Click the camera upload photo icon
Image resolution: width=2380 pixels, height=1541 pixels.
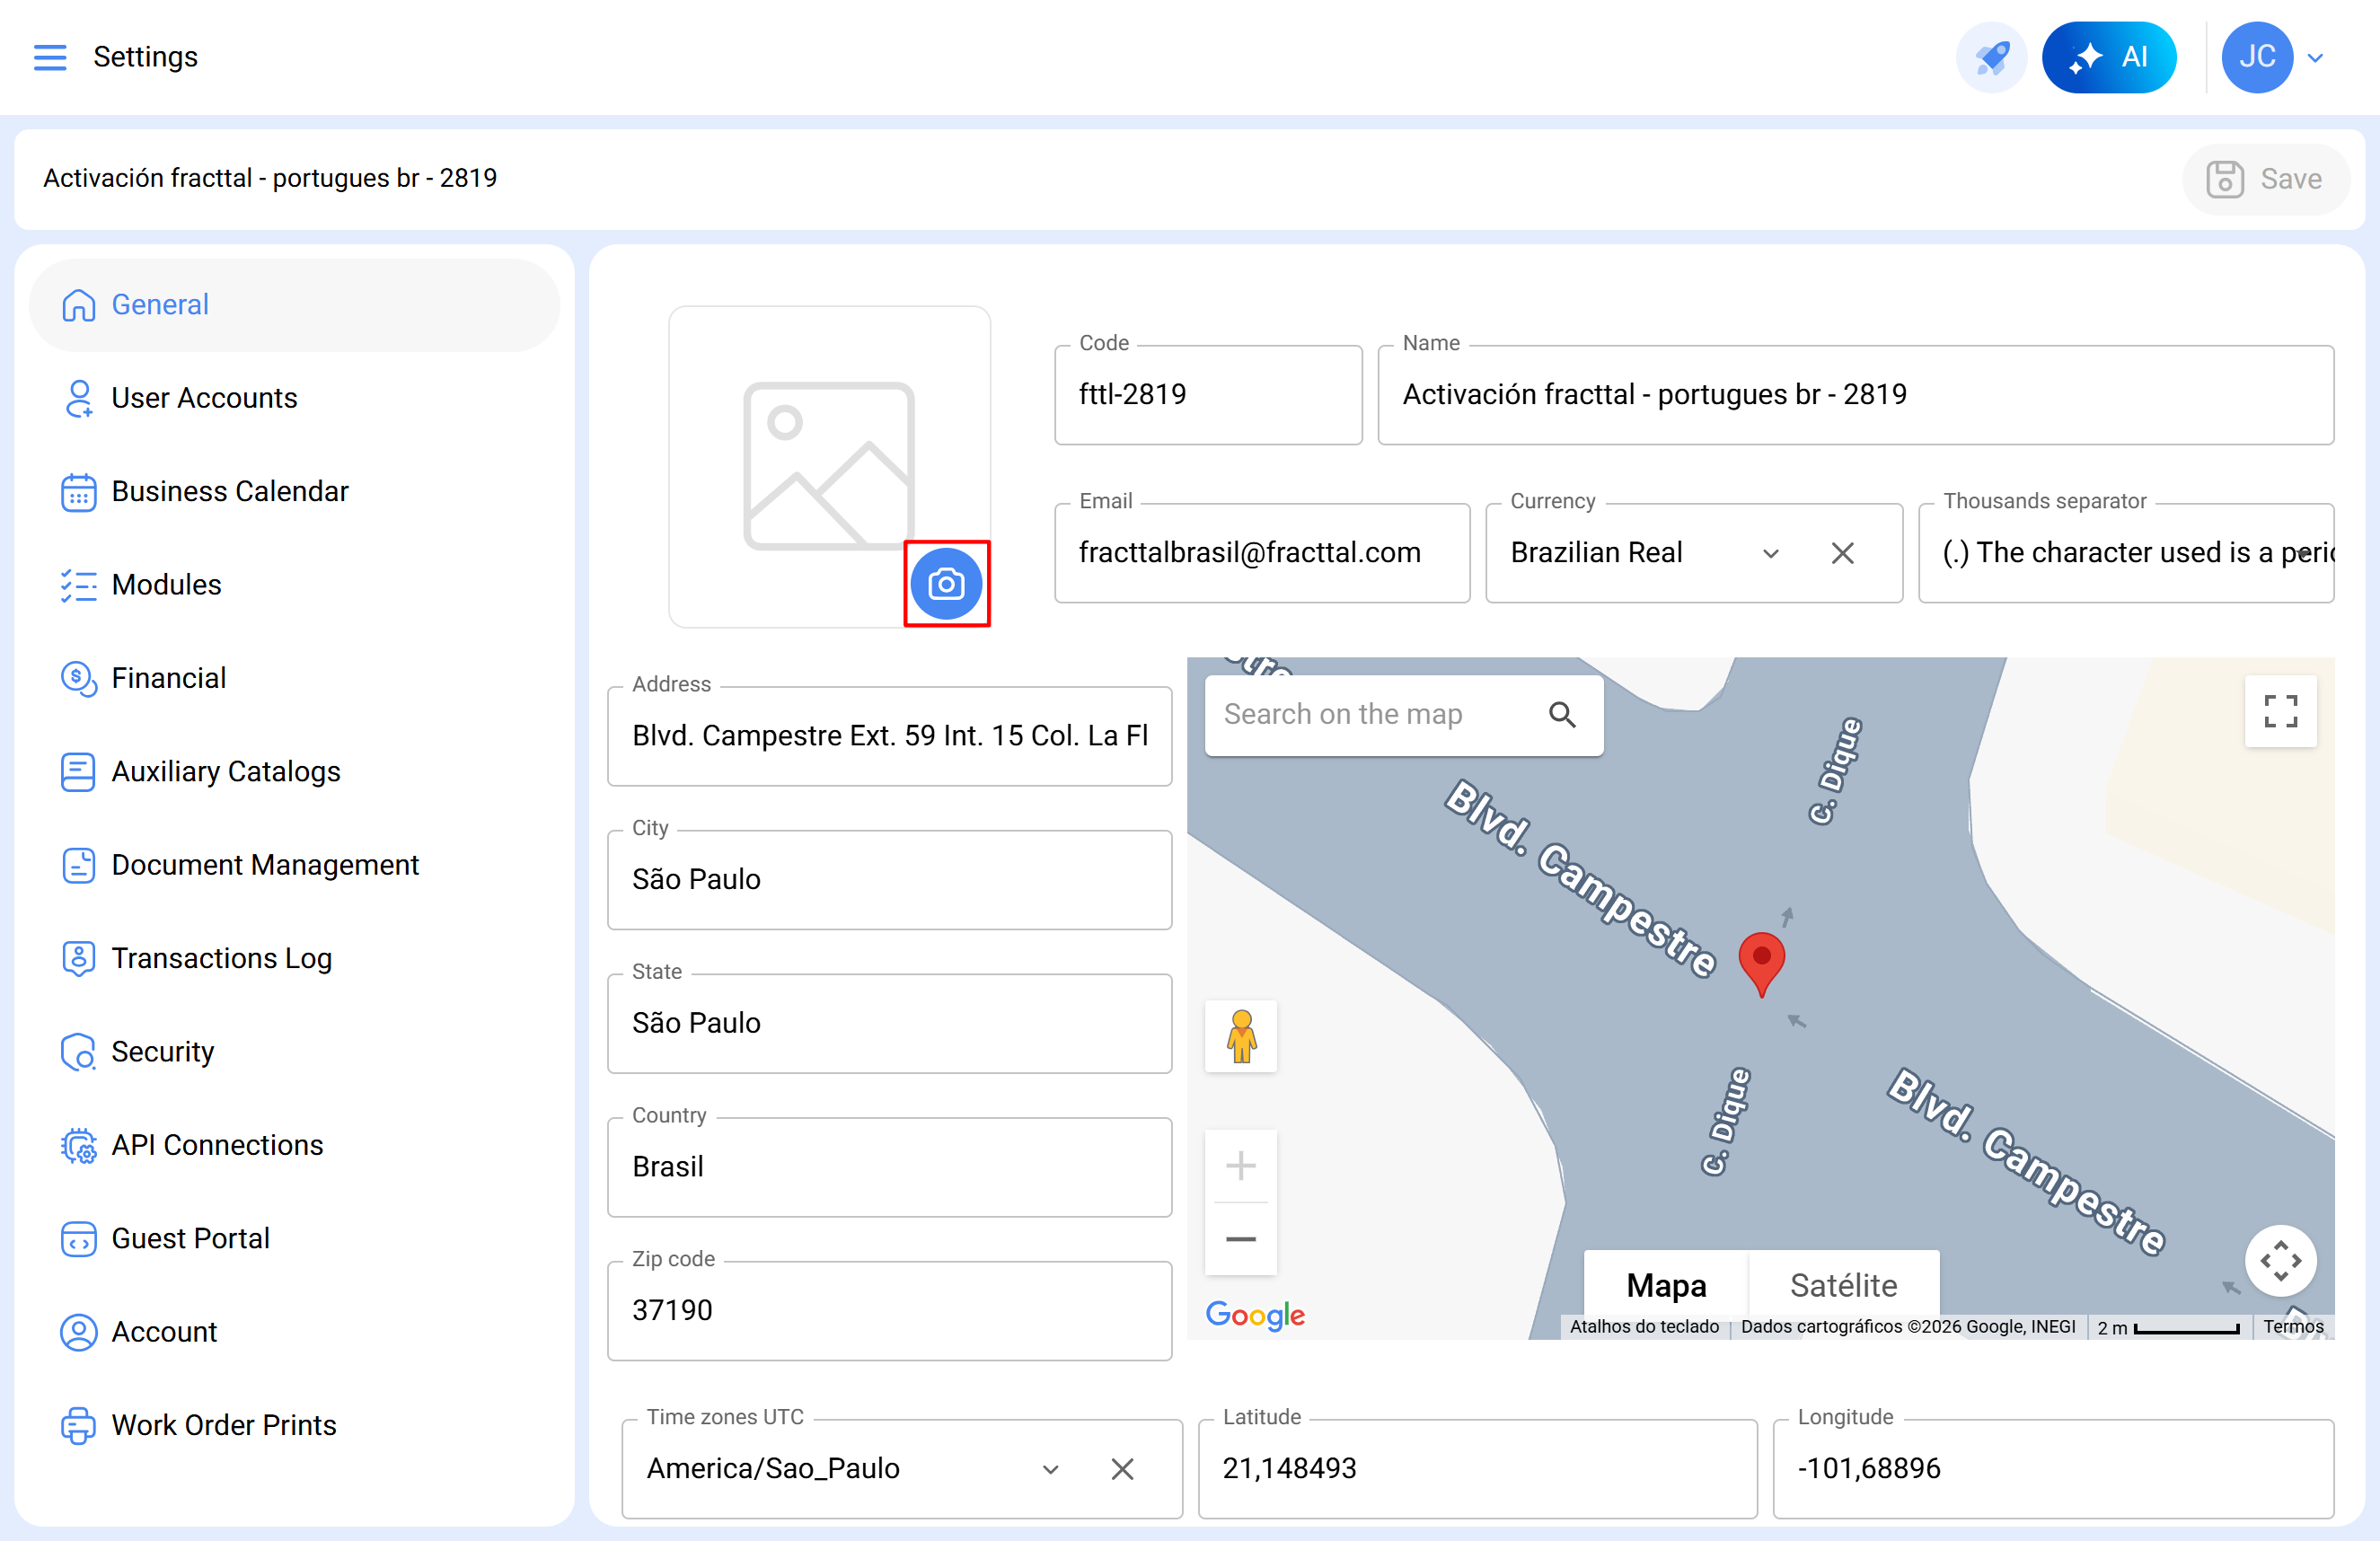pyautogui.click(x=945, y=583)
